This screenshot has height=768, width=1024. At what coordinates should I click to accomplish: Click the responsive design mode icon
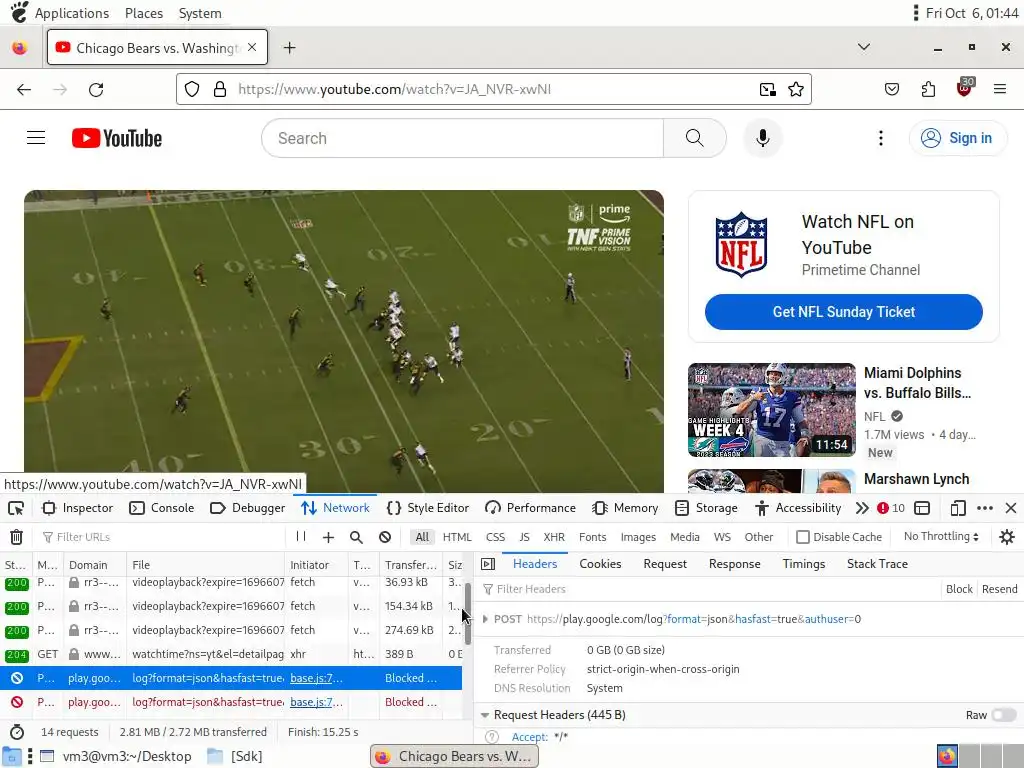(x=957, y=508)
